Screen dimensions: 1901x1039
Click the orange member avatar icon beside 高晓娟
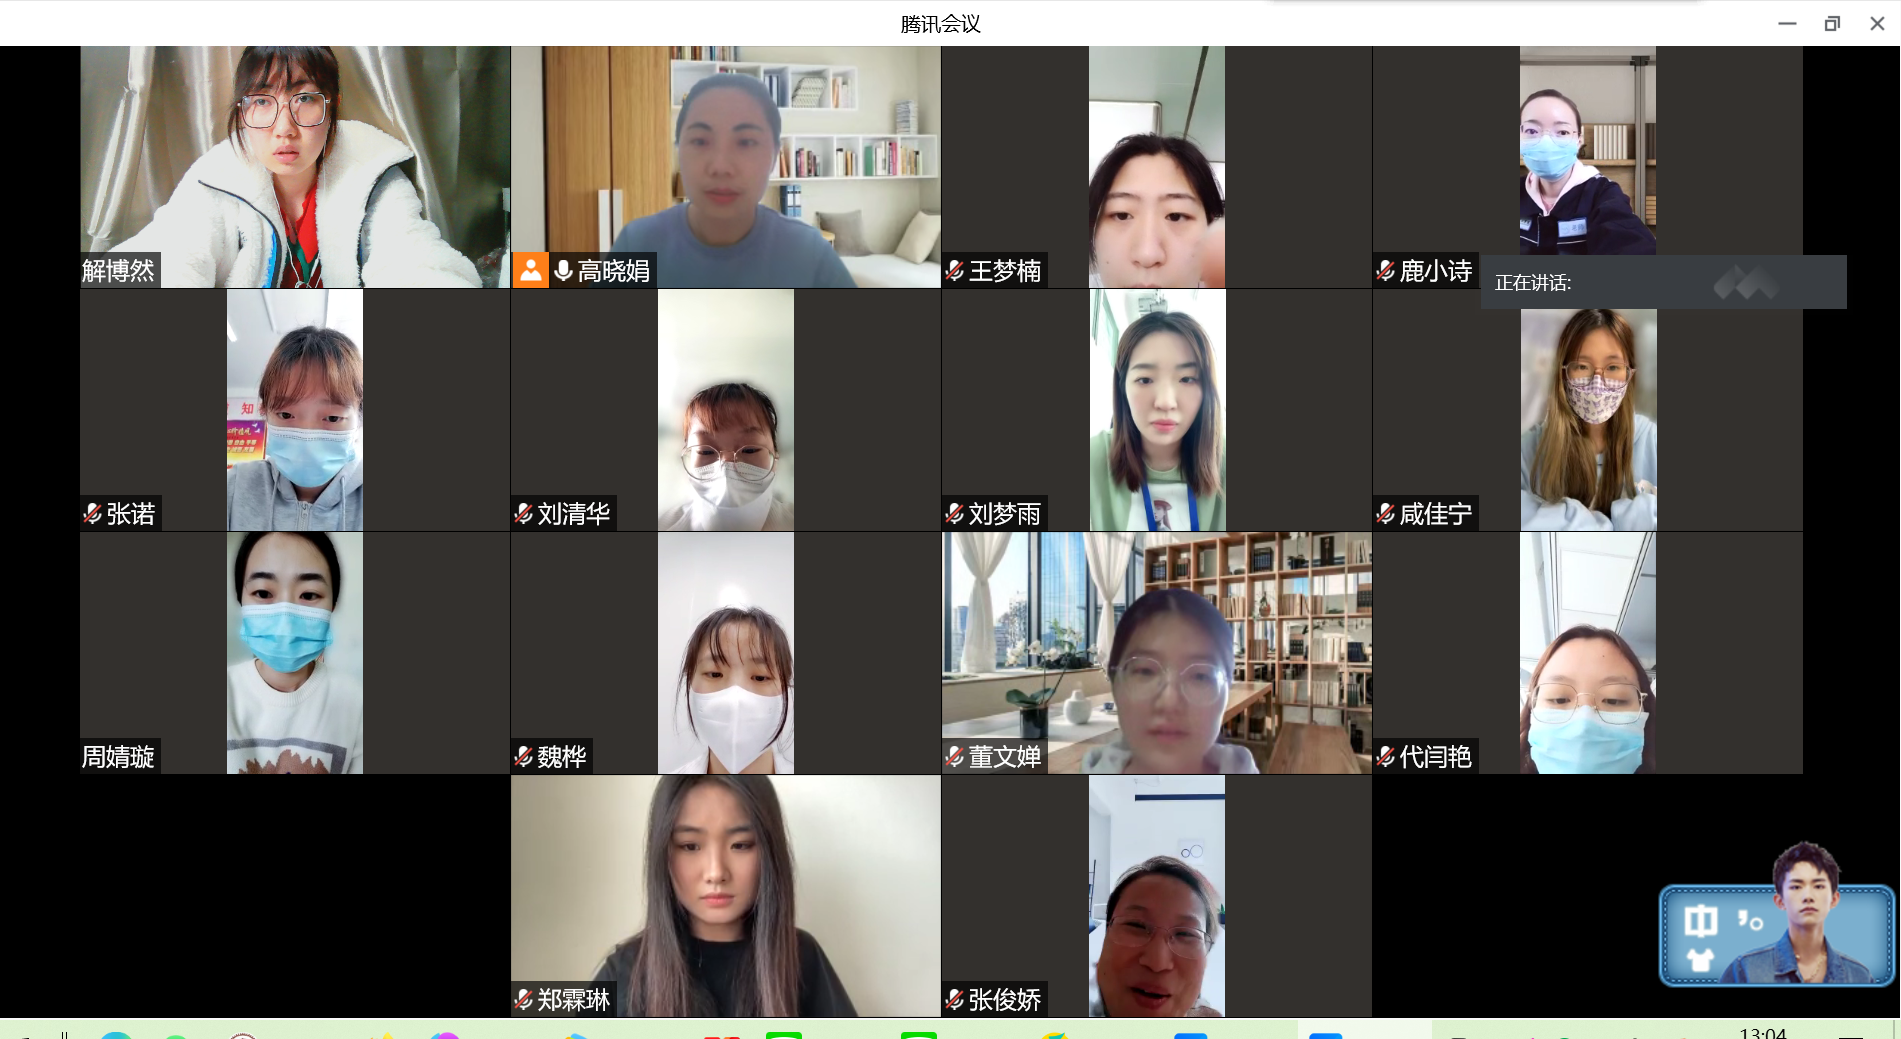(531, 271)
